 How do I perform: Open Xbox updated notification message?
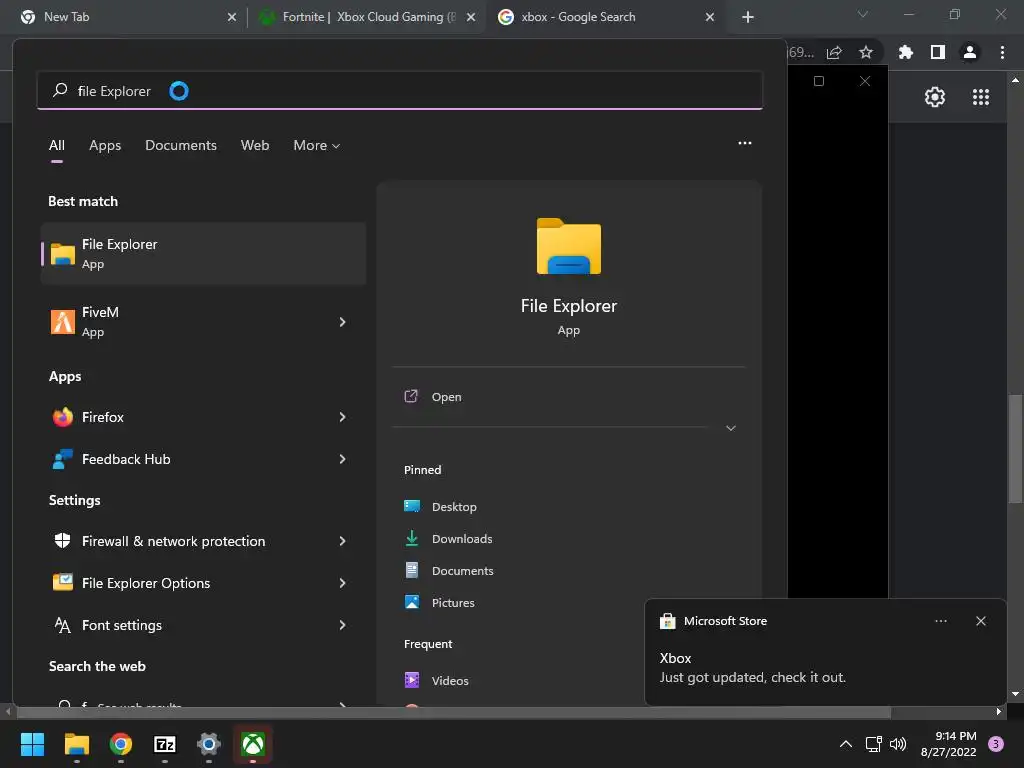click(x=752, y=668)
